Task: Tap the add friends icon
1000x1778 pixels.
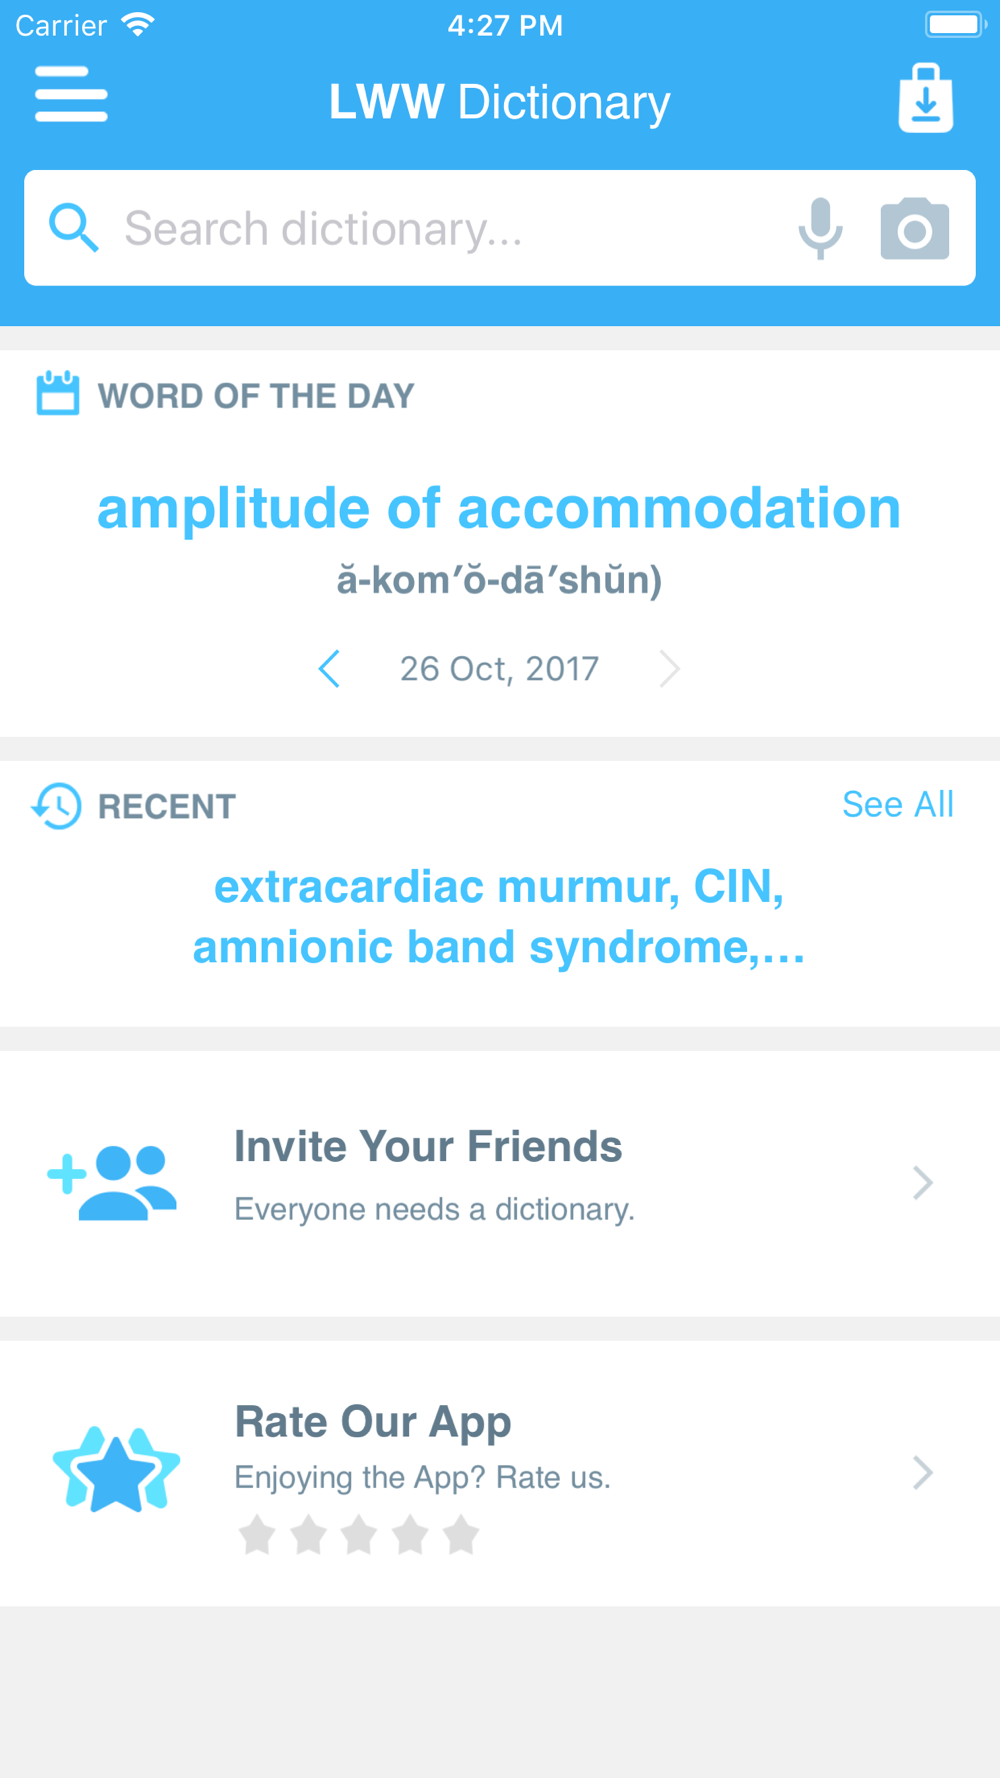Action: tap(113, 1183)
